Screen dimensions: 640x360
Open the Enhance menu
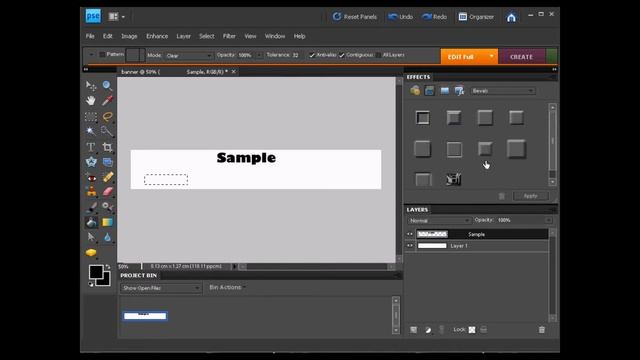(157, 36)
